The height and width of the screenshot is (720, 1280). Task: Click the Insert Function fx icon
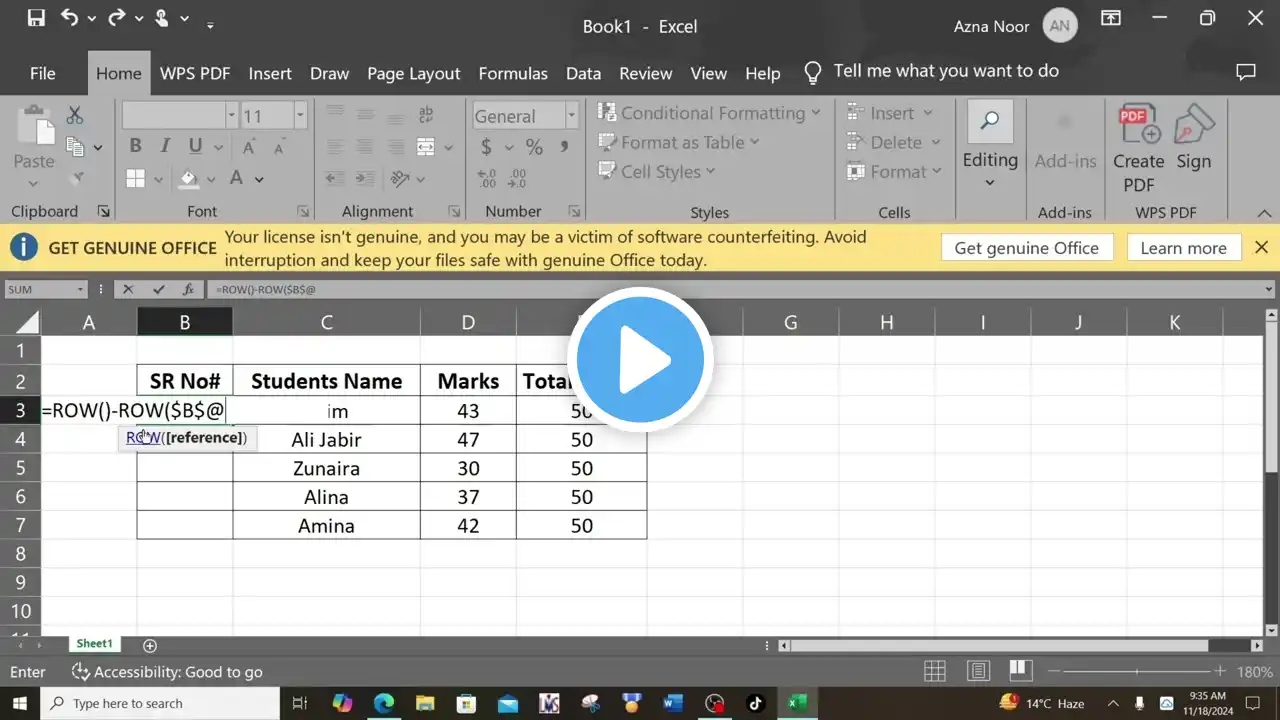click(188, 289)
